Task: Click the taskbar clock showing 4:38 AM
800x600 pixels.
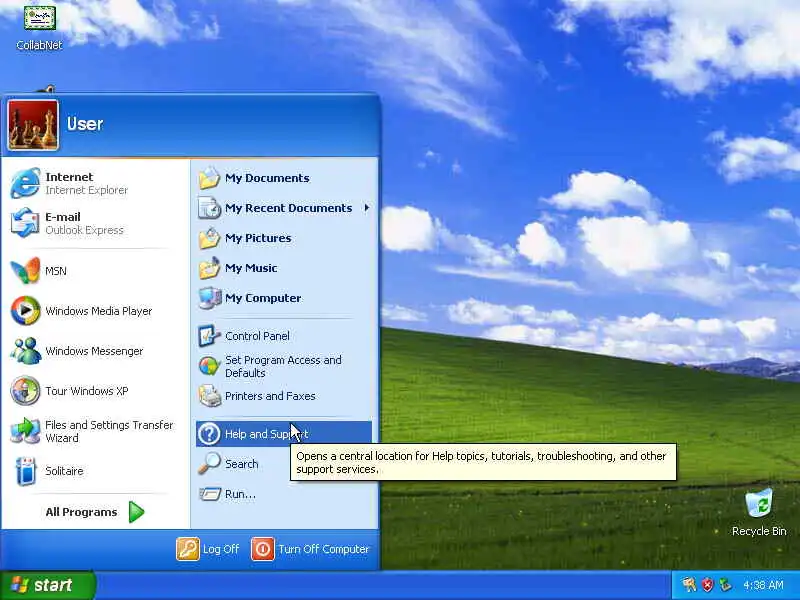Action: [x=763, y=585]
